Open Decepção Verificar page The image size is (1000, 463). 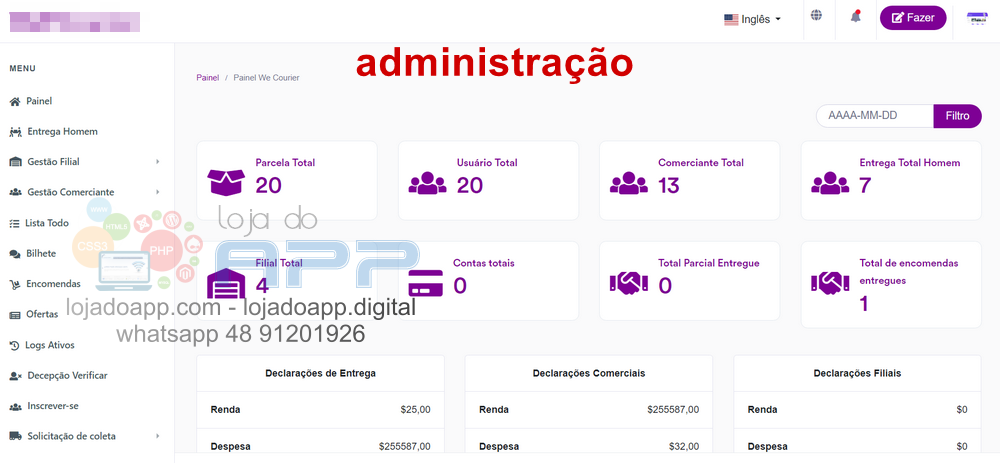tap(67, 376)
